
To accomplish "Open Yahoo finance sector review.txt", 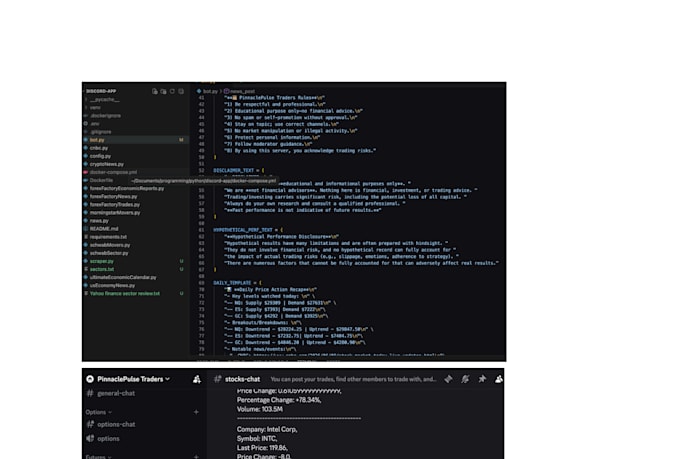I will pos(124,294).
